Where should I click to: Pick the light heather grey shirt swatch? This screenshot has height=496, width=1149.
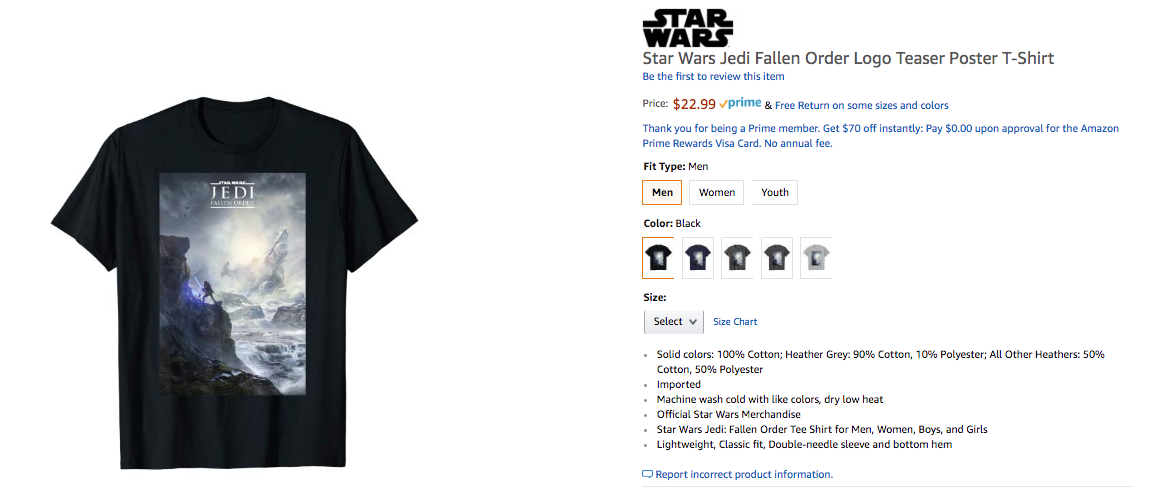pos(816,258)
